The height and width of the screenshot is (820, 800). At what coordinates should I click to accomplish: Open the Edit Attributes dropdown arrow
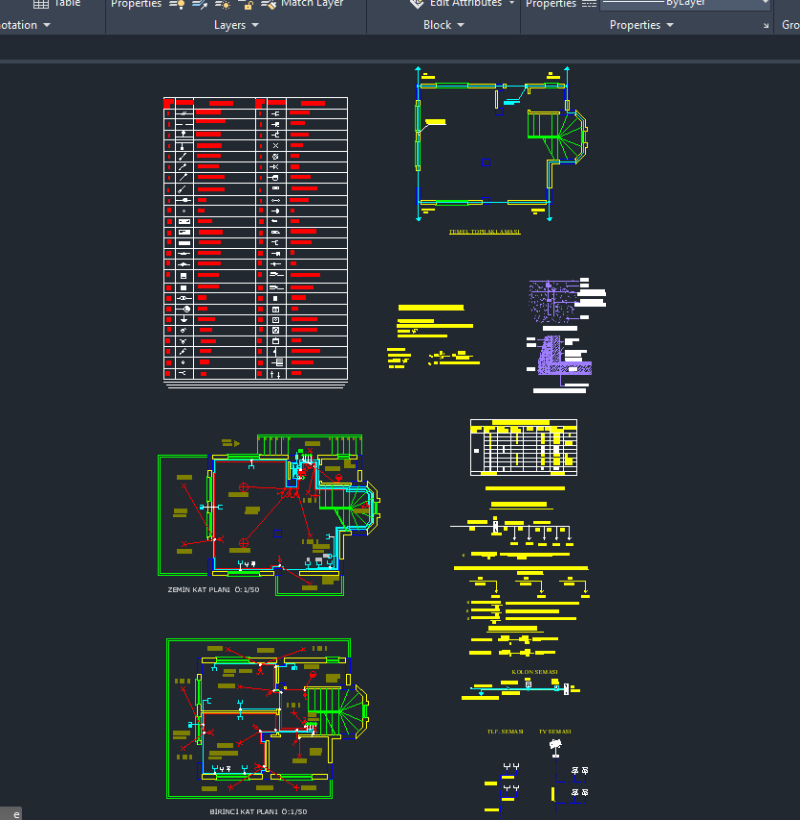coord(512,4)
